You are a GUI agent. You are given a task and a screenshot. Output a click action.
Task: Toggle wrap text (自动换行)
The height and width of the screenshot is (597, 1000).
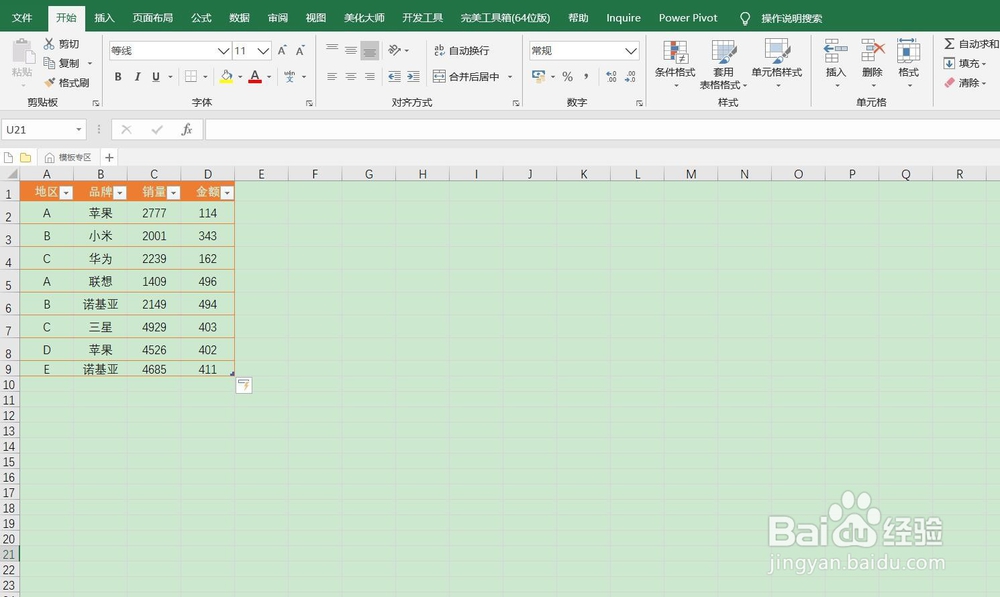[x=466, y=50]
